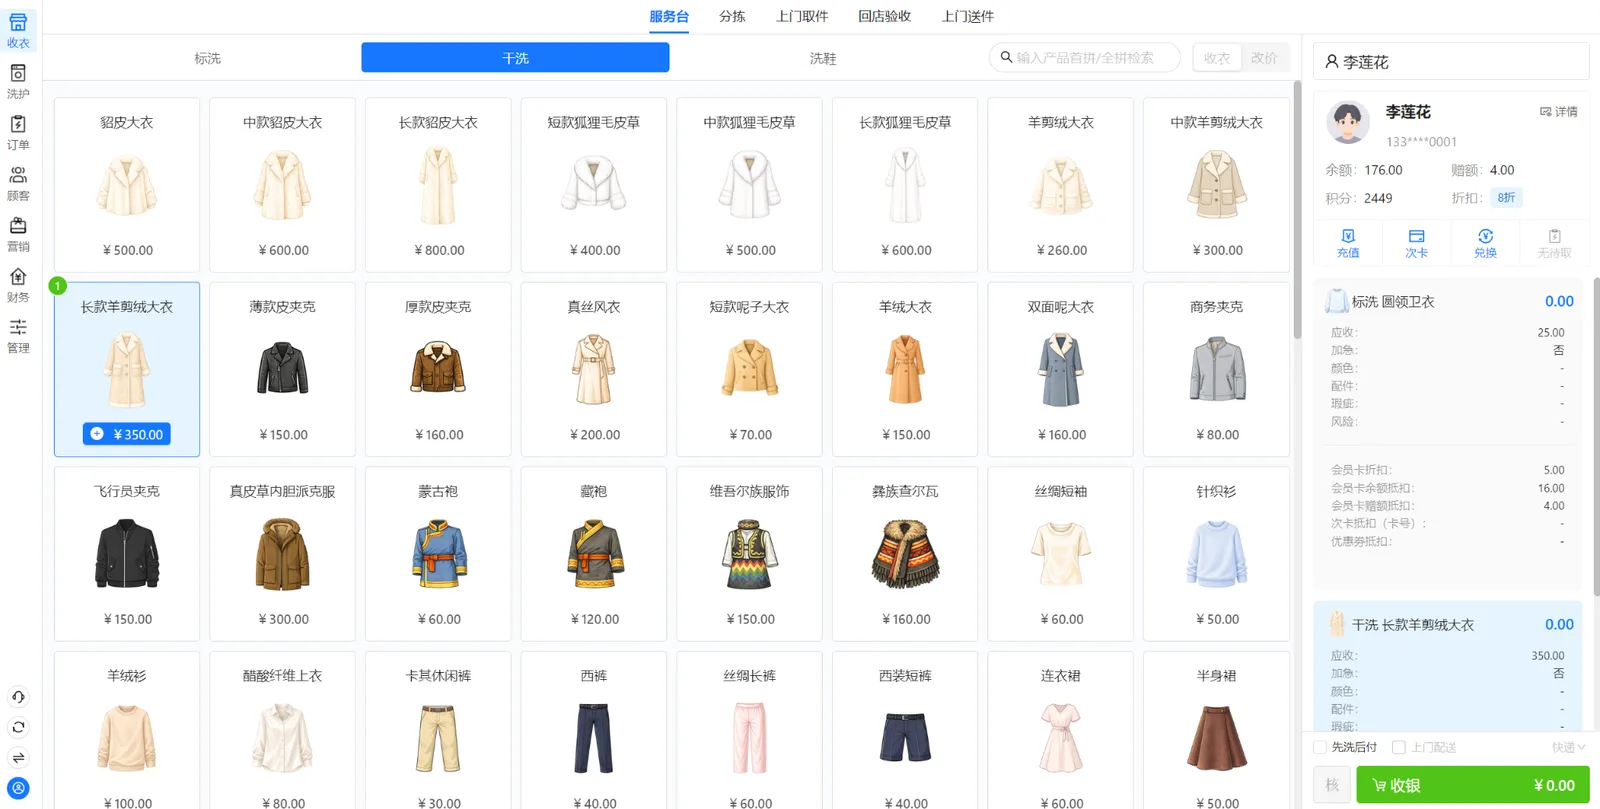
Task: Click the 次卡 card icon
Action: (x=1416, y=243)
